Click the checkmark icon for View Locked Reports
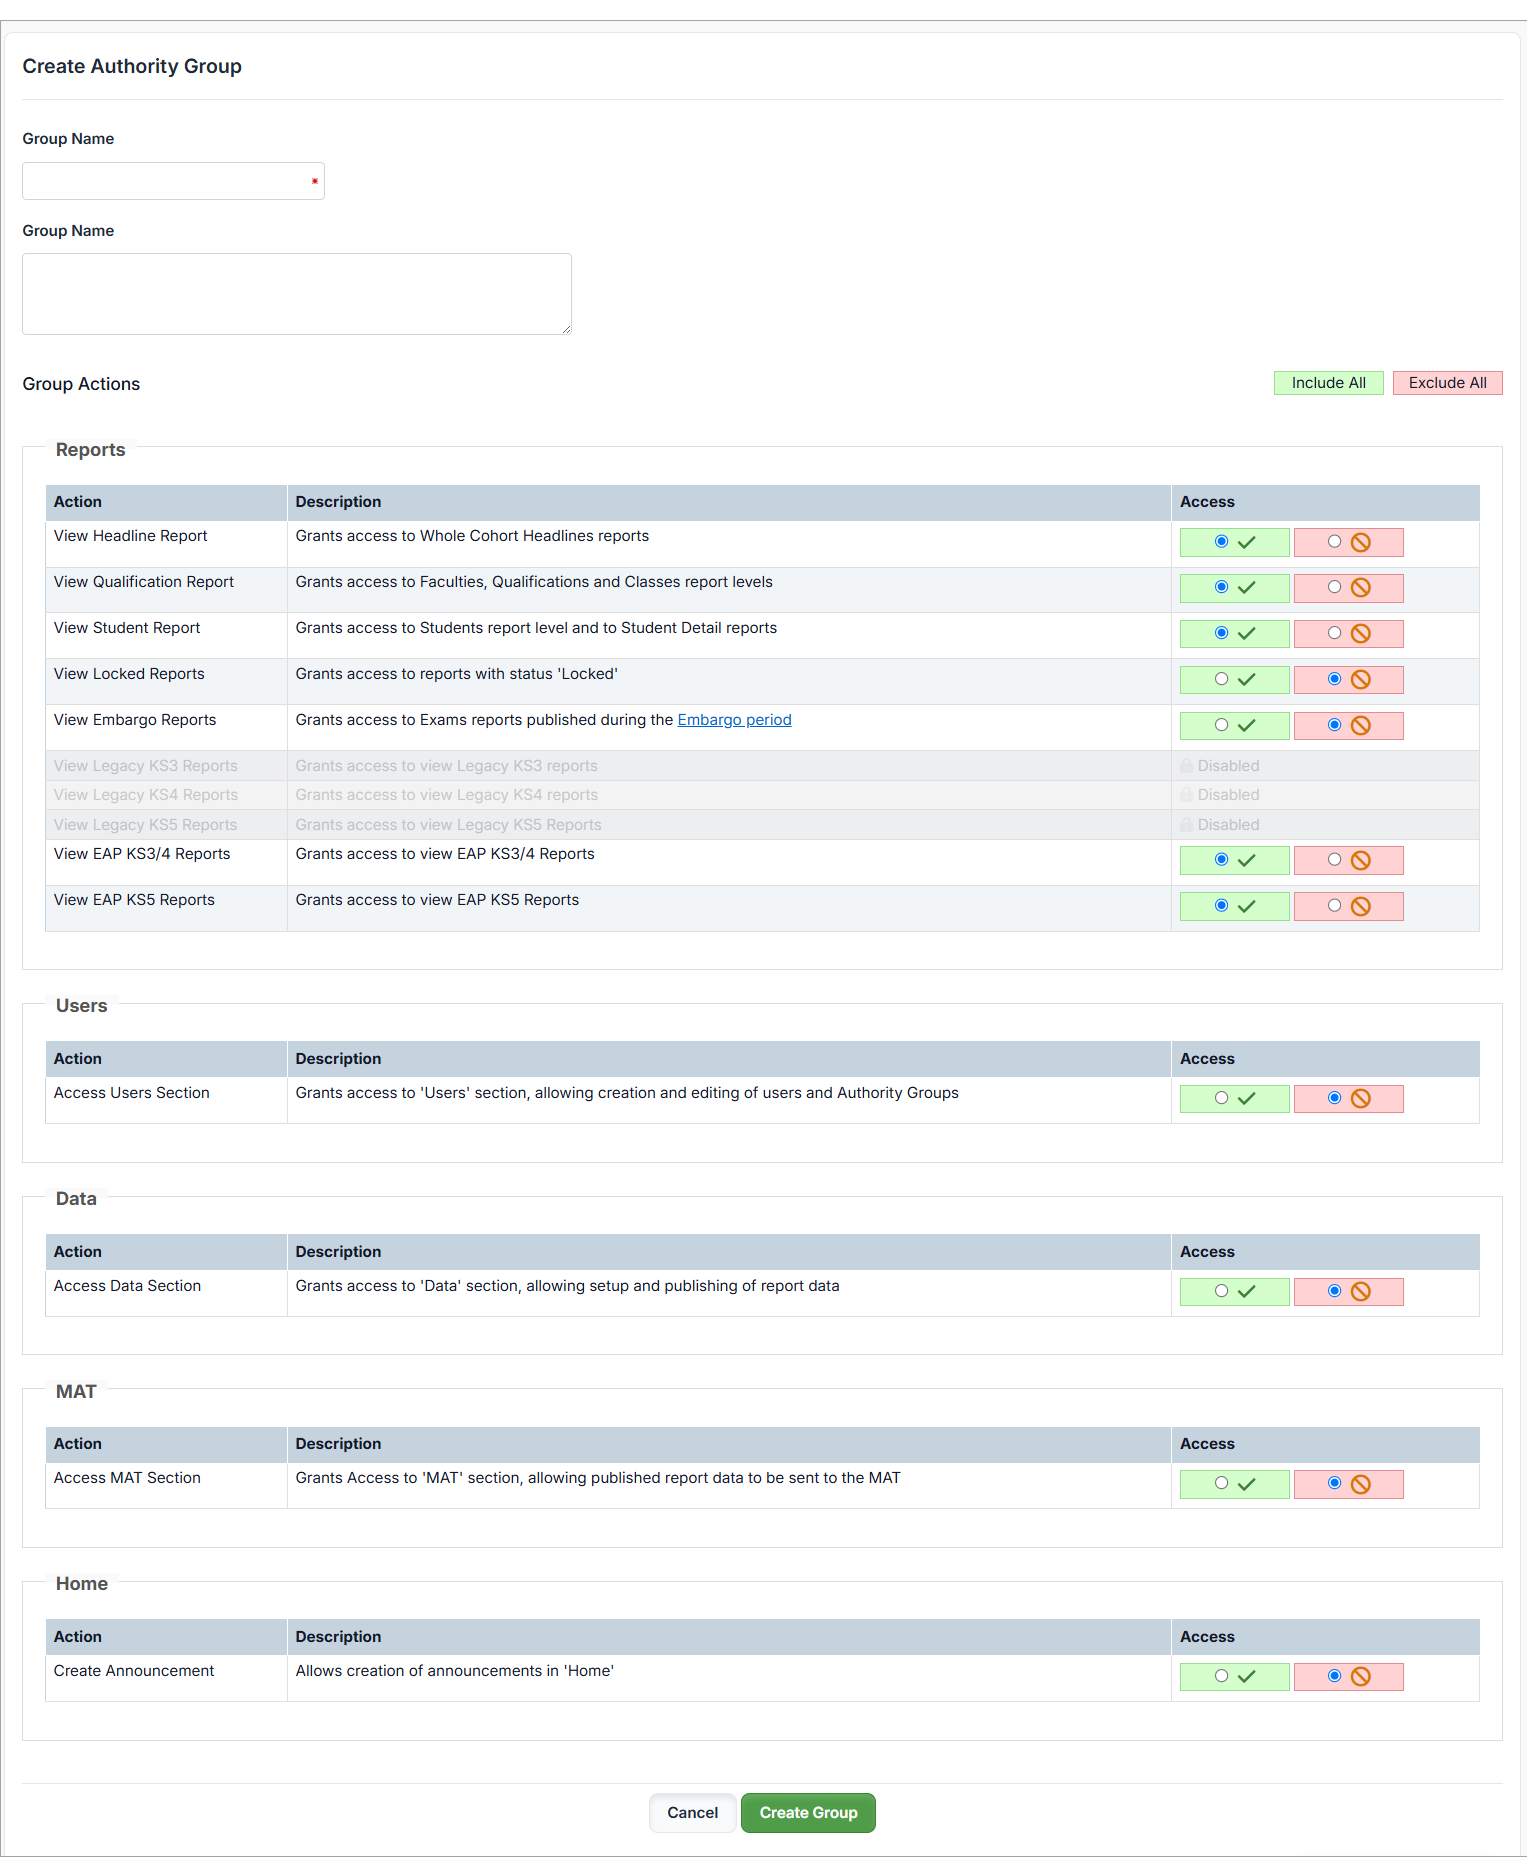This screenshot has height=1857, width=1527. click(1246, 680)
